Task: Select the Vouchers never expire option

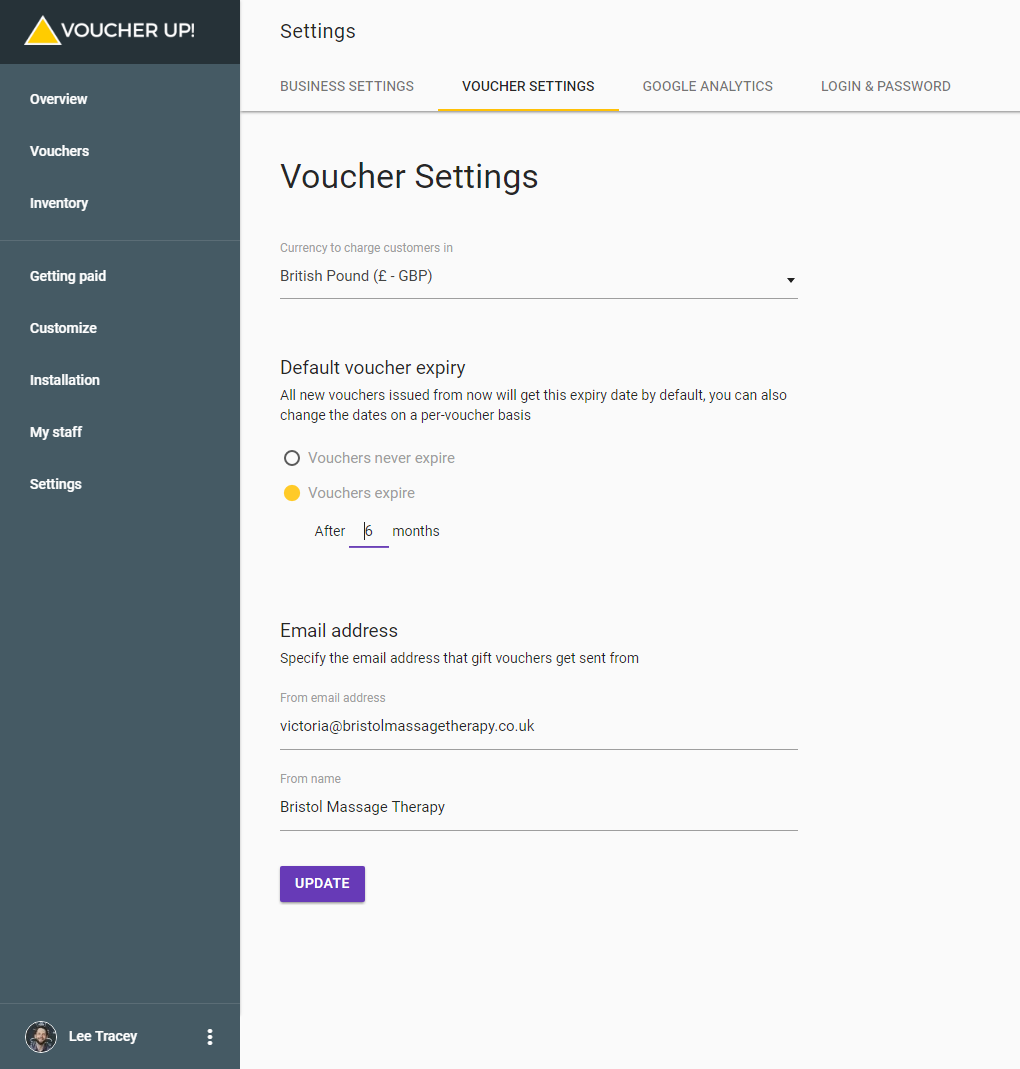Action: tap(291, 458)
